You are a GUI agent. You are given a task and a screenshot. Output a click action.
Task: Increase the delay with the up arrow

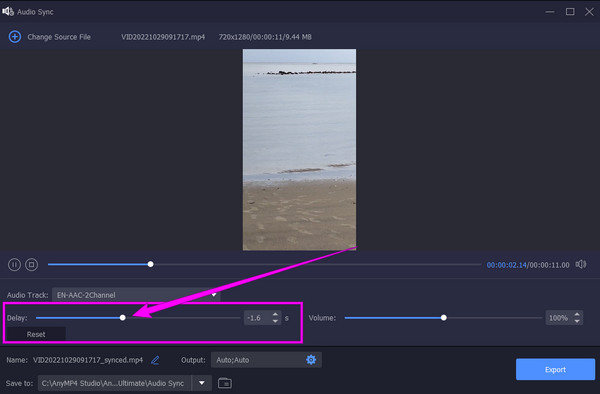click(x=275, y=314)
